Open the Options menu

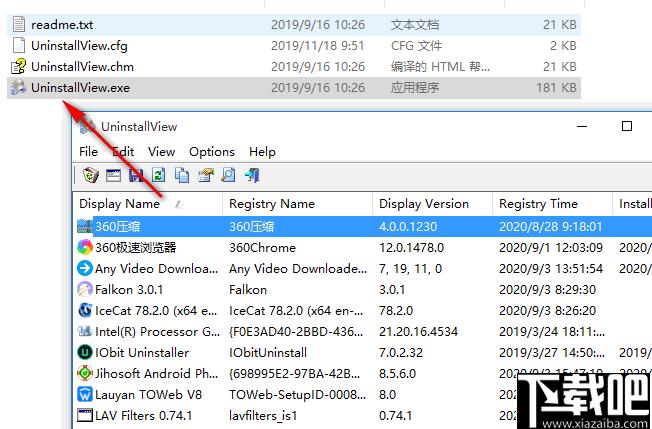[x=211, y=152]
